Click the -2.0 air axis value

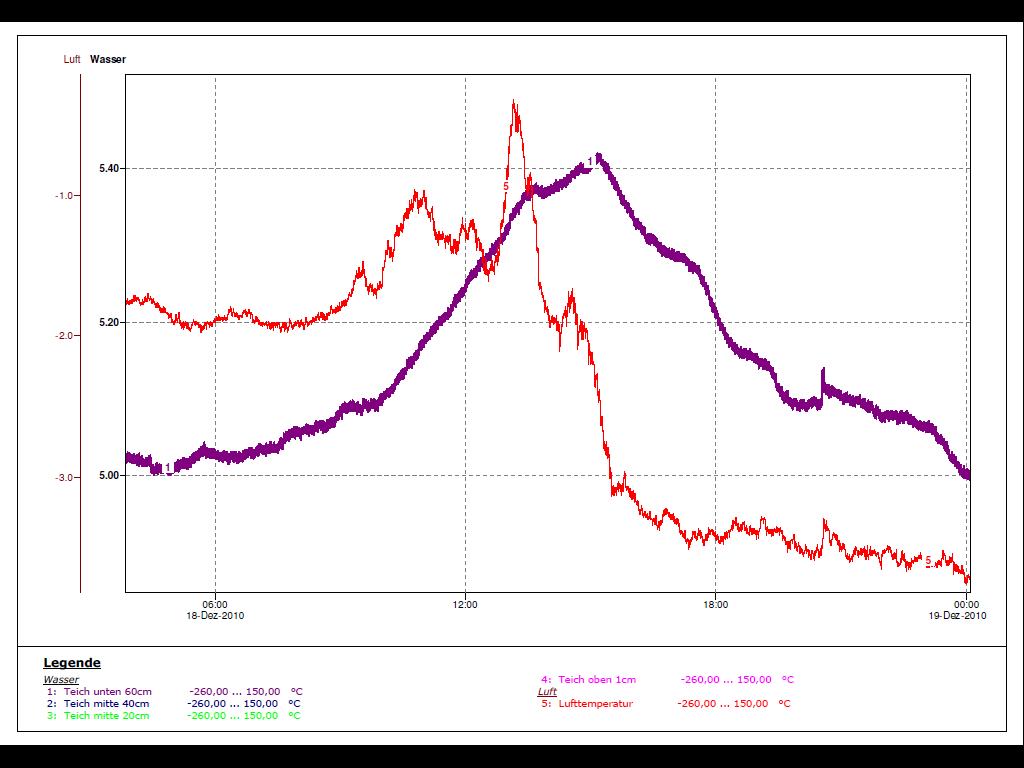click(65, 336)
